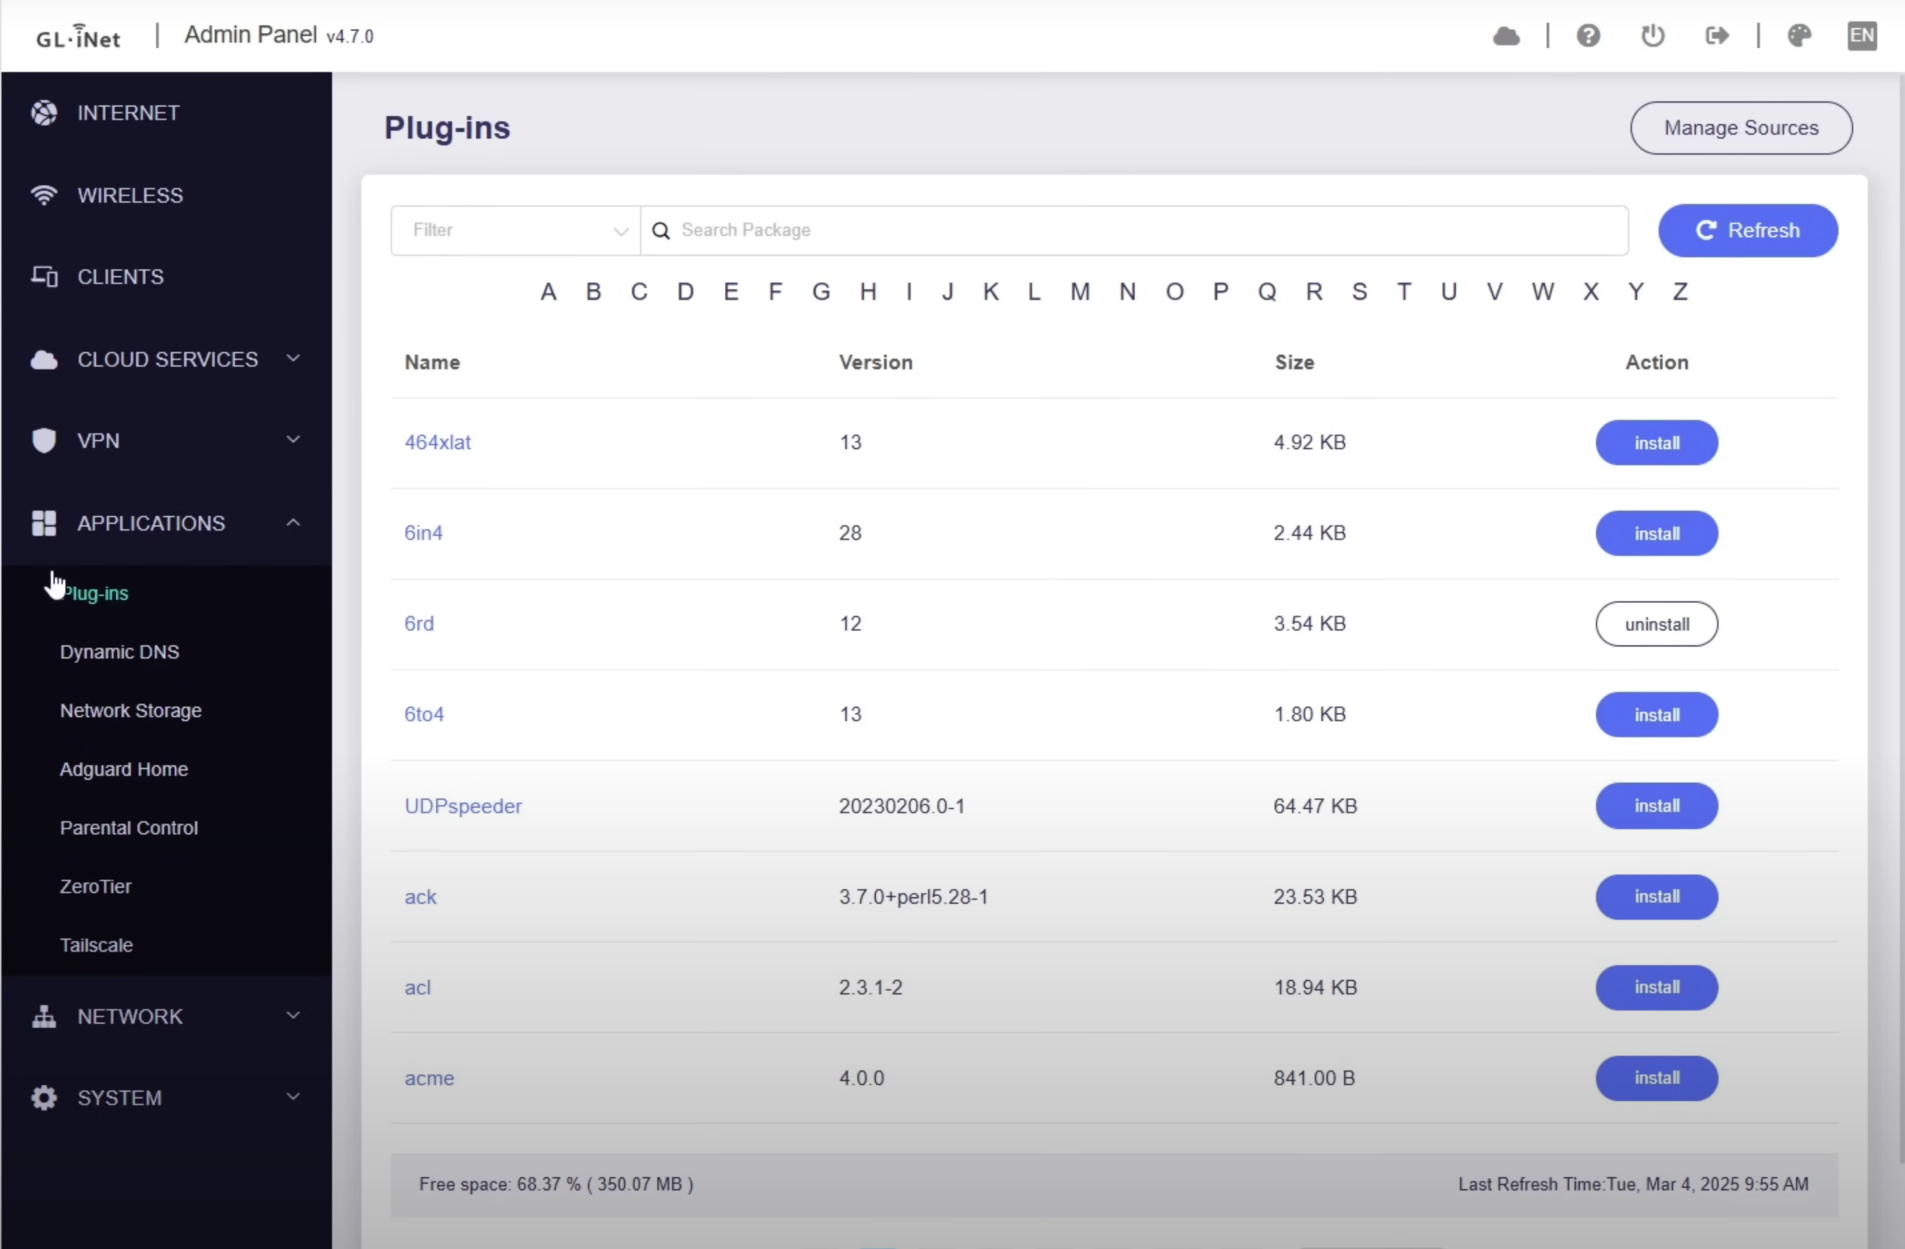Viewport: 1905px width, 1249px height.
Task: Install the UDPspeeder package
Action: coord(1657,806)
